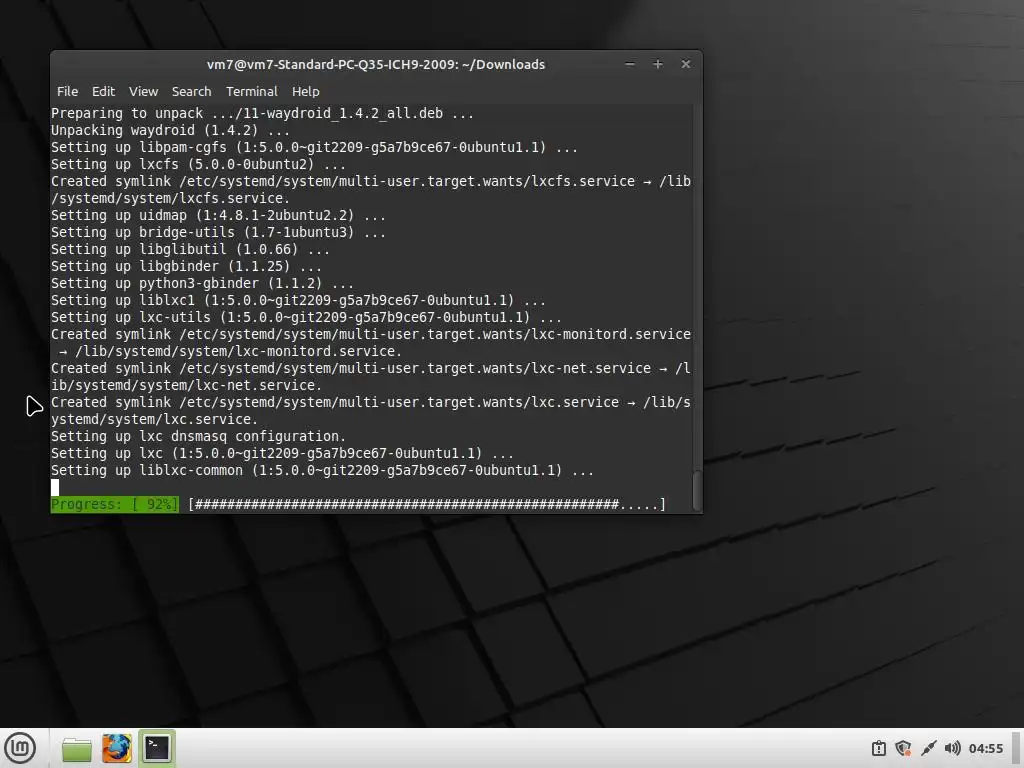Click 'Preparing to unpack' line
Screen dimensions: 1024x768
(x=263, y=113)
